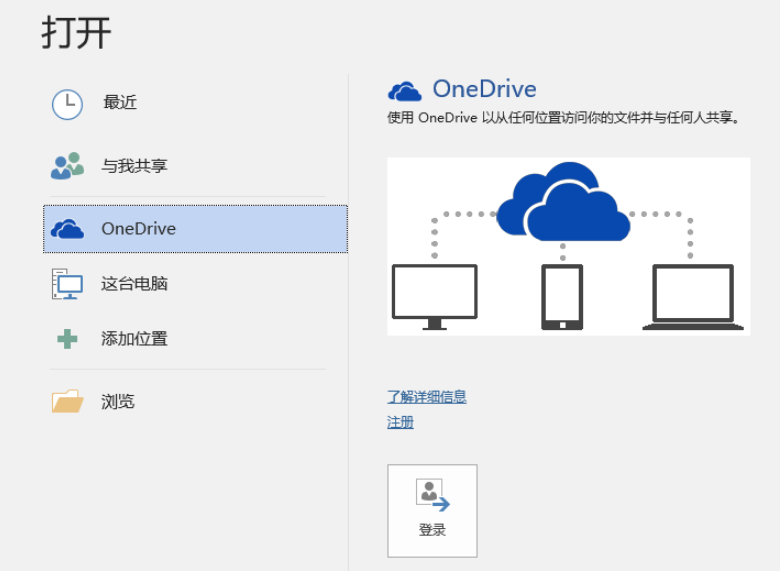The image size is (781, 571).
Task: Open 浏览 to browse for files
Action: pos(118,402)
